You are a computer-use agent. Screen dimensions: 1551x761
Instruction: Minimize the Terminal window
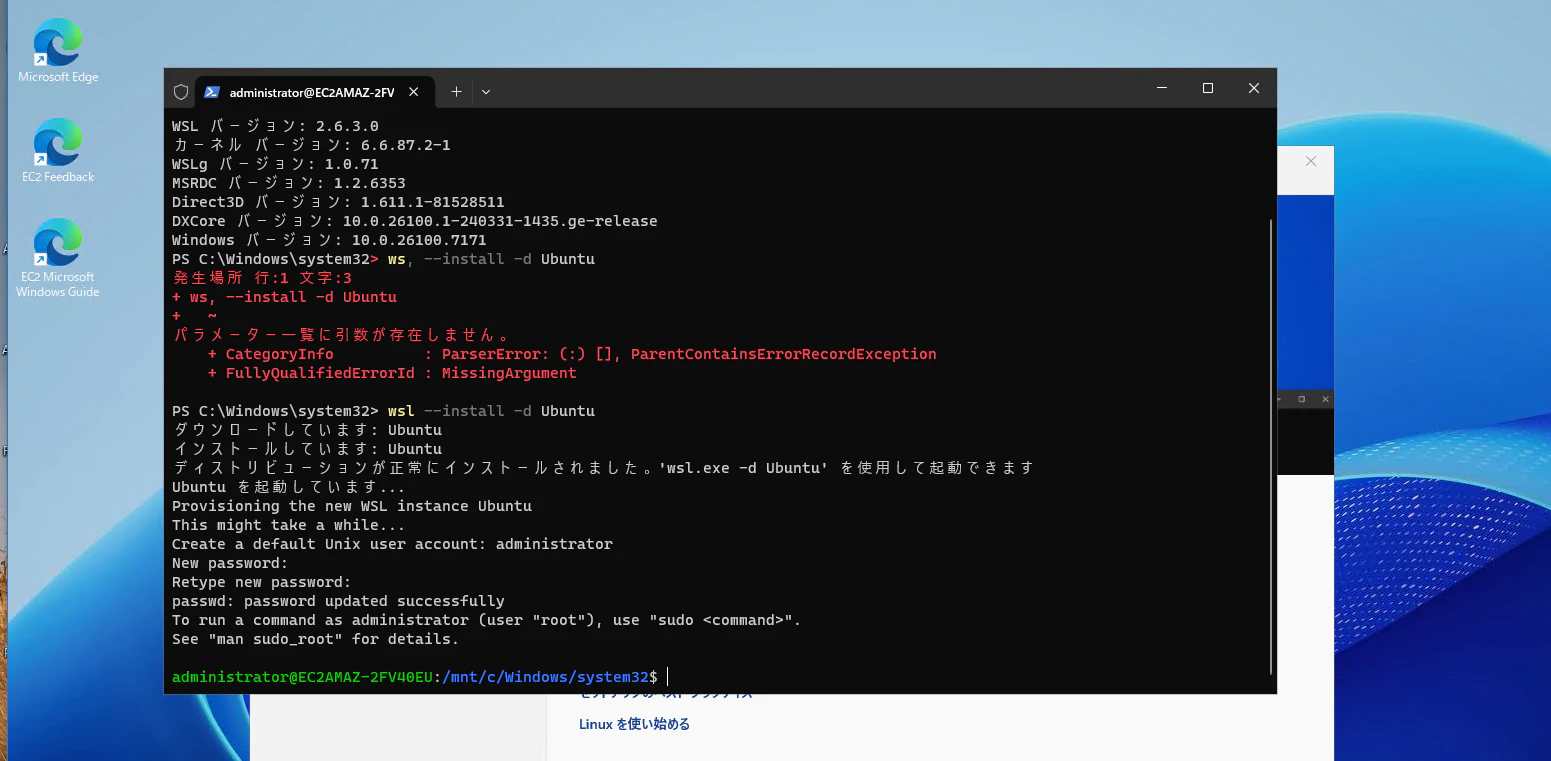1162,88
